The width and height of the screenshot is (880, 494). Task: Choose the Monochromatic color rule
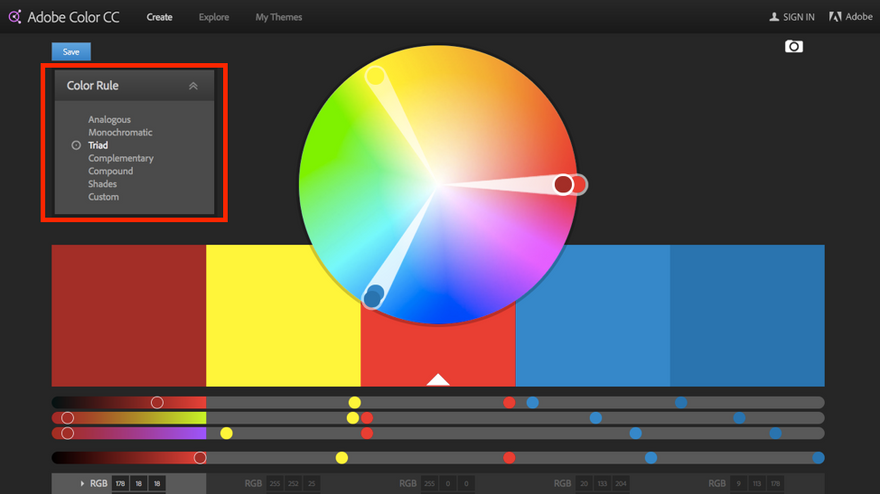[x=120, y=132]
